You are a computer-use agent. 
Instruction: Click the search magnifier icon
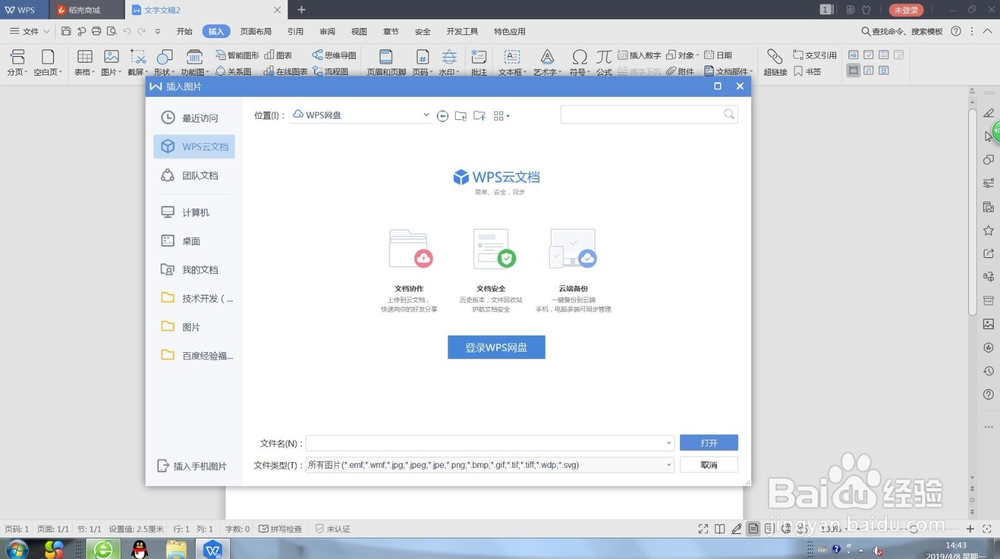click(x=729, y=115)
